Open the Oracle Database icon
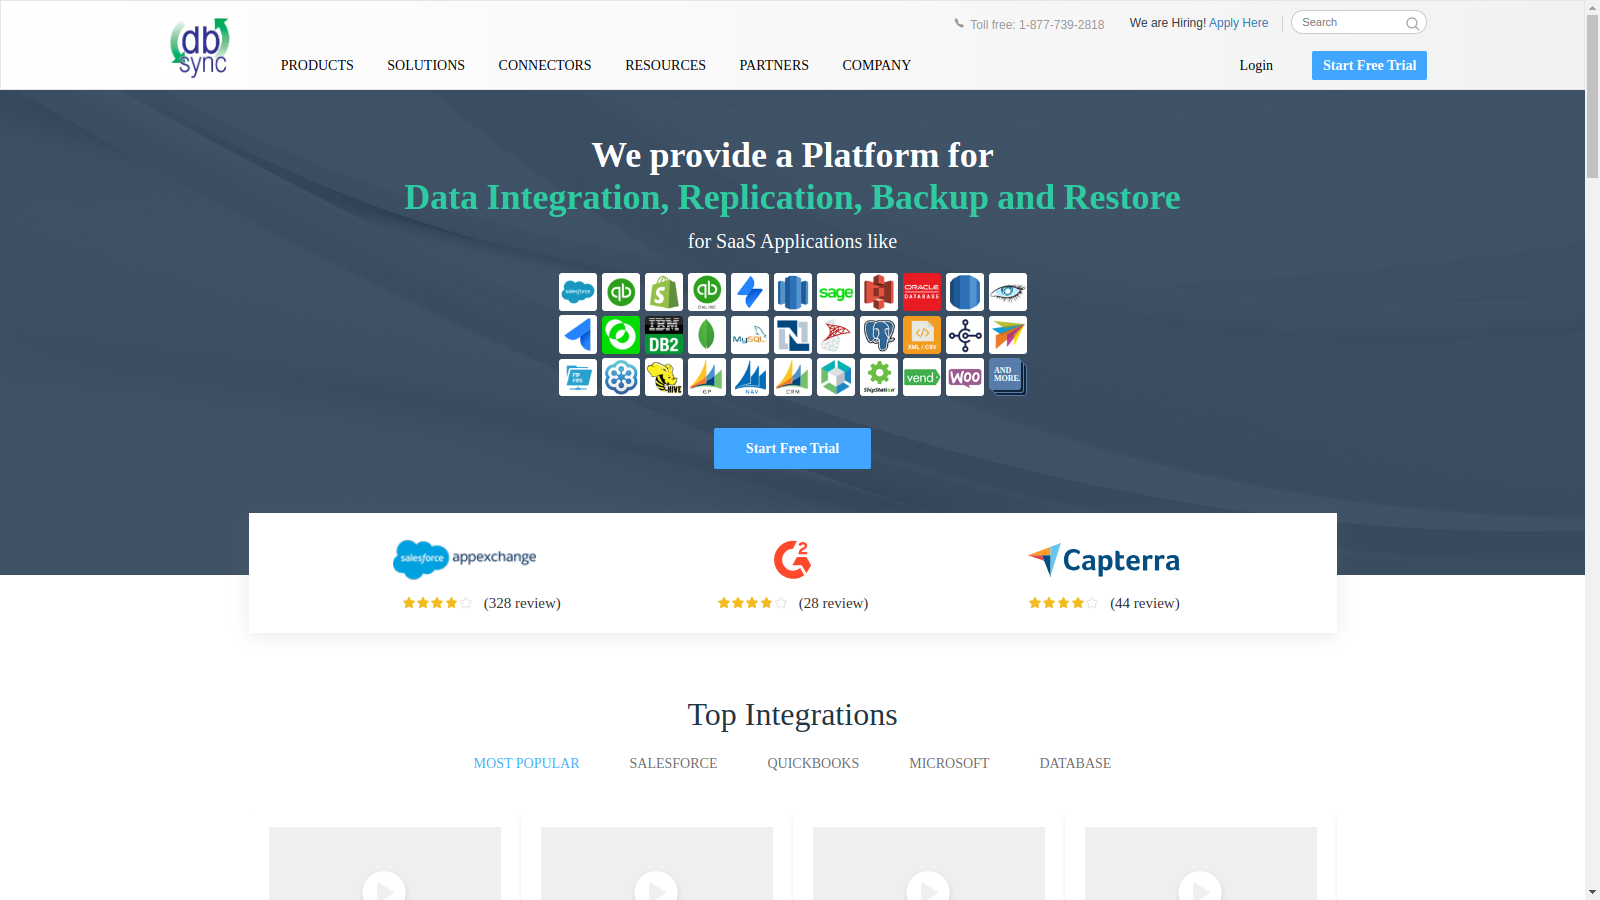 (922, 292)
